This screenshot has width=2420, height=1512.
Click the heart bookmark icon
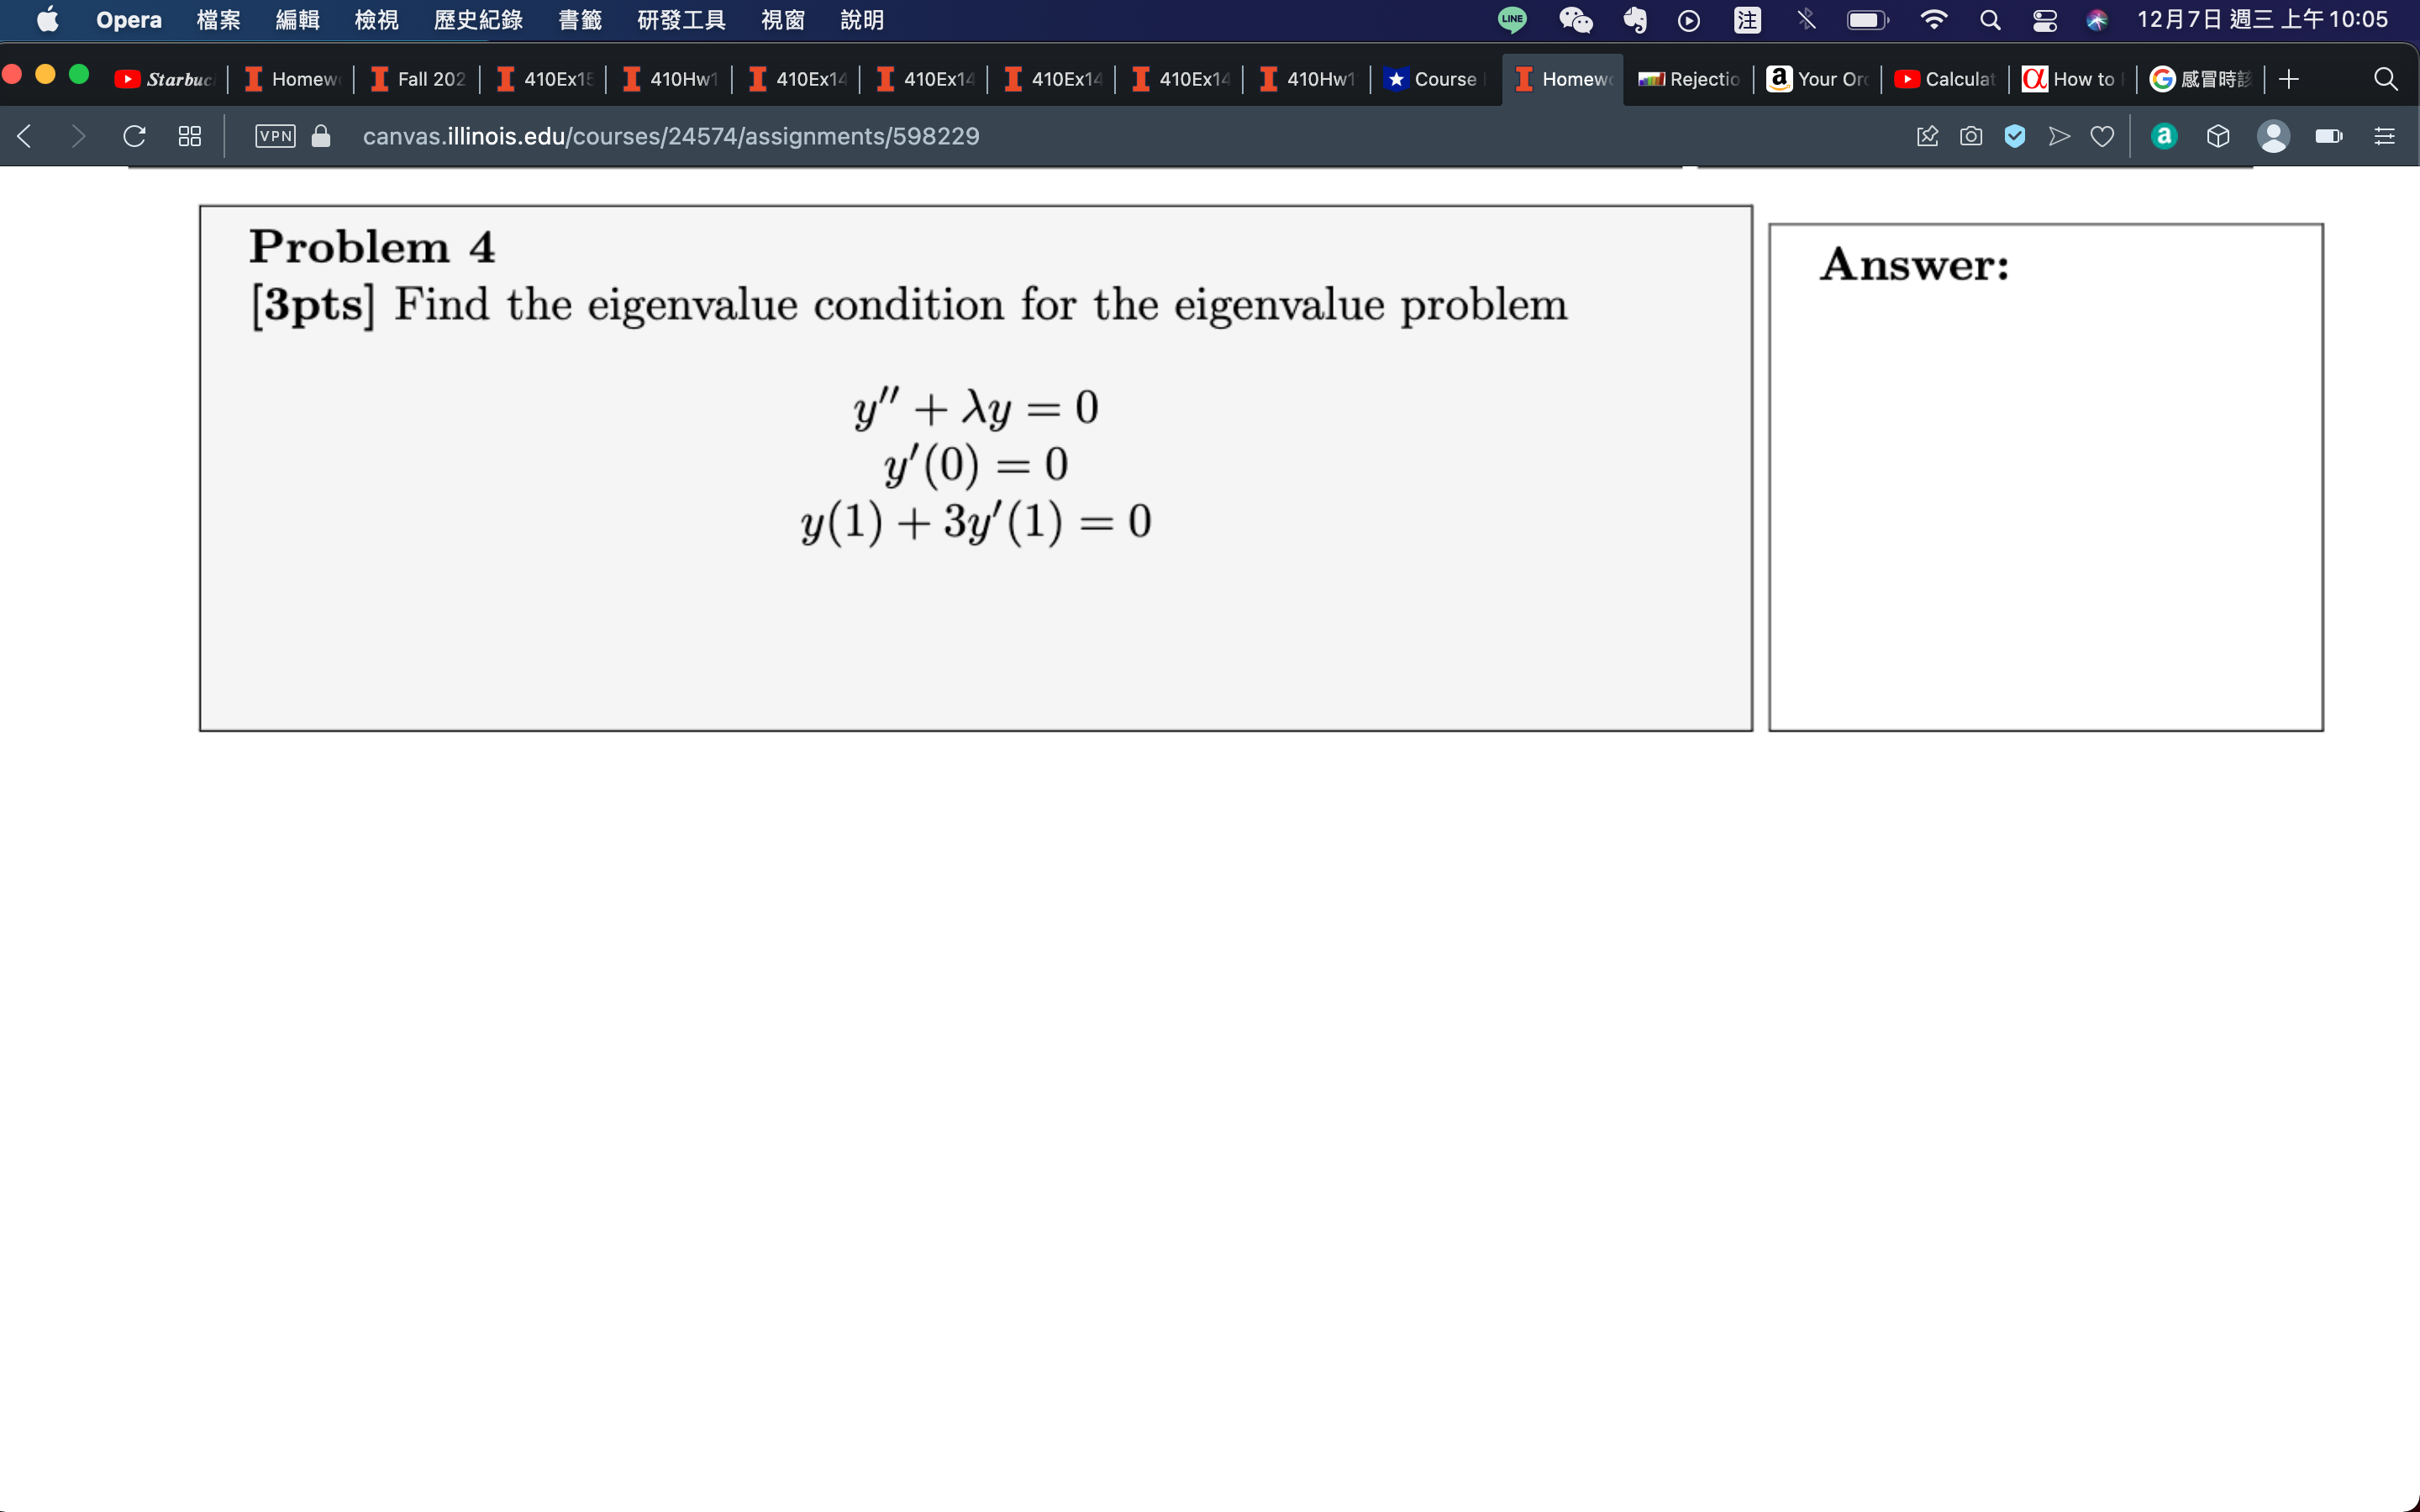click(2102, 136)
